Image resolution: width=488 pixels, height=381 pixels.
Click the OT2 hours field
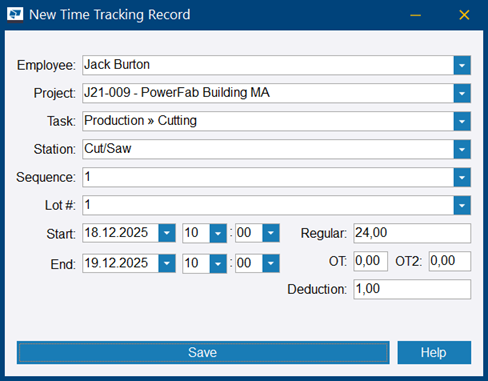(x=450, y=261)
